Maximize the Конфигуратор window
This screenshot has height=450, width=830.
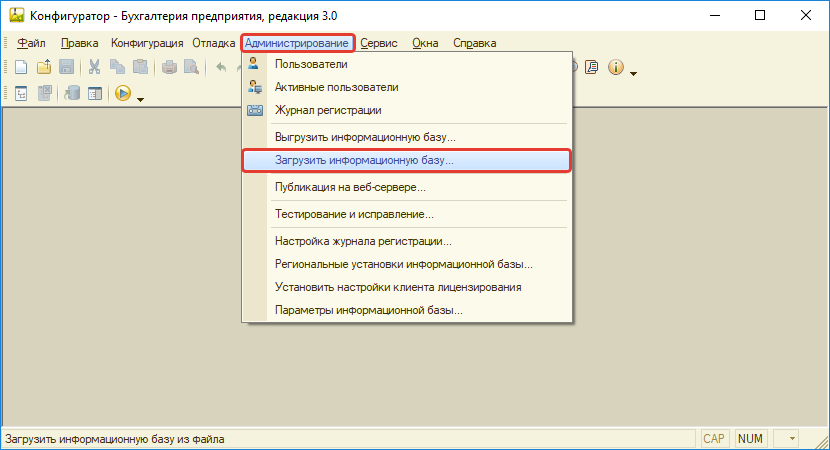760,15
